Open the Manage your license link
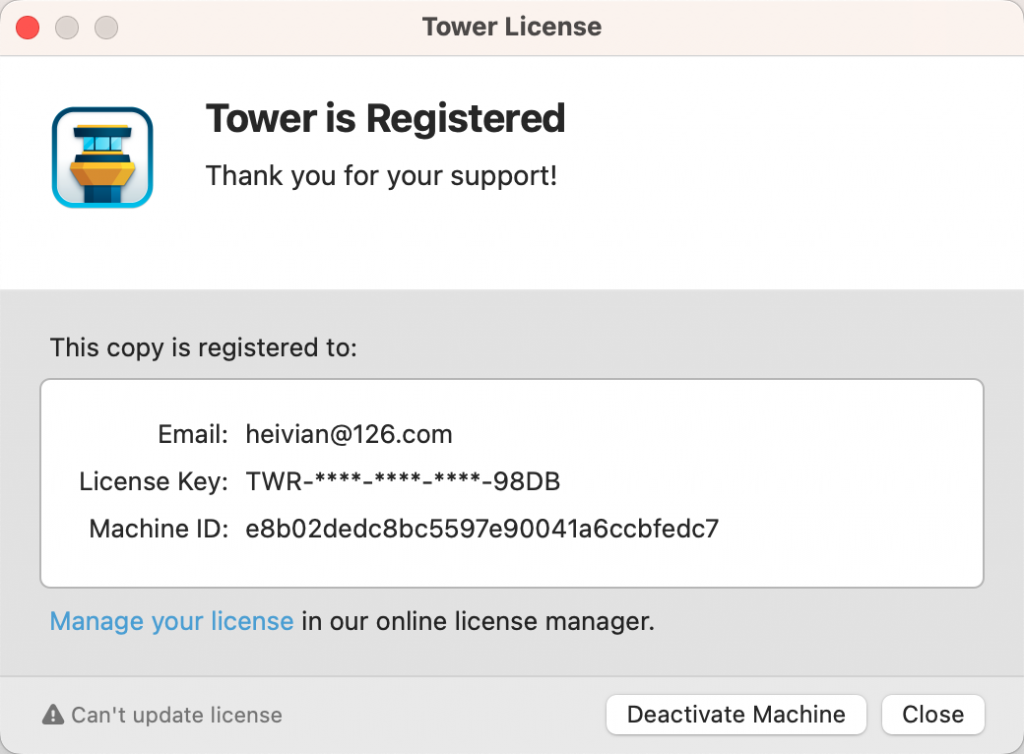 [171, 621]
